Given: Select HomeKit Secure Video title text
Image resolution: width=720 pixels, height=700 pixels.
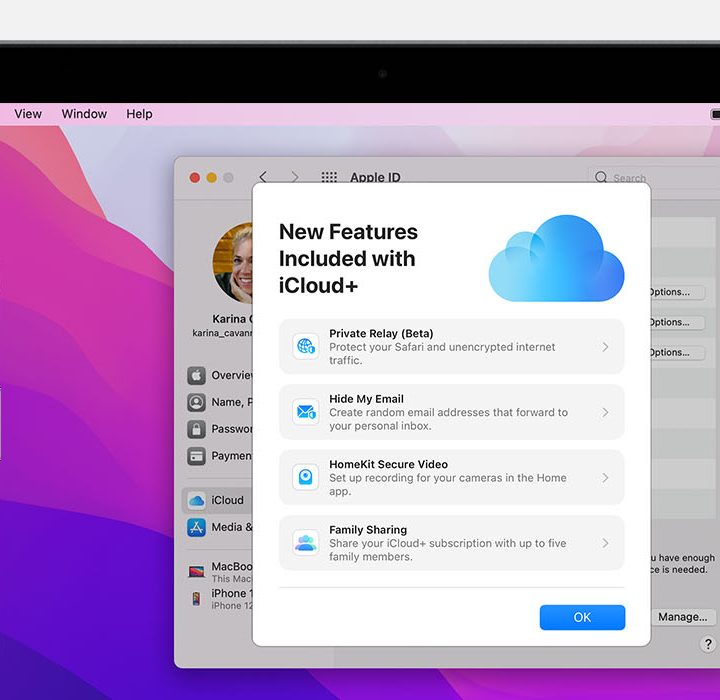Looking at the screenshot, I should click(388, 464).
